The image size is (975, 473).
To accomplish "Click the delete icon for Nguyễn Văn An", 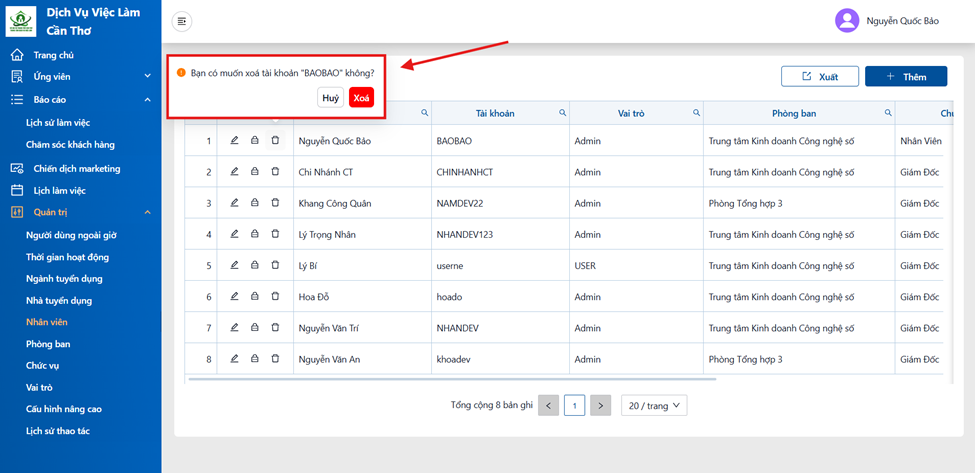I will click(x=275, y=359).
